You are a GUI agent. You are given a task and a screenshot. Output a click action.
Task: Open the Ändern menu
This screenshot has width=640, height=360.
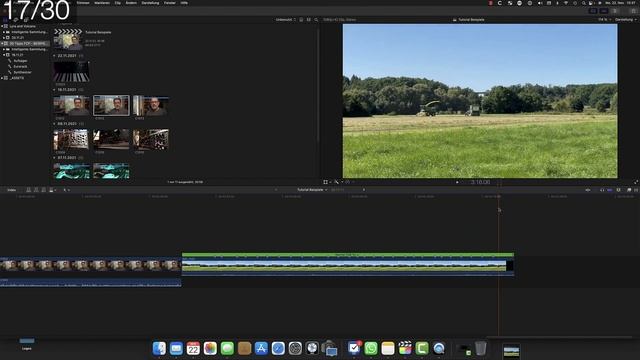131,3
